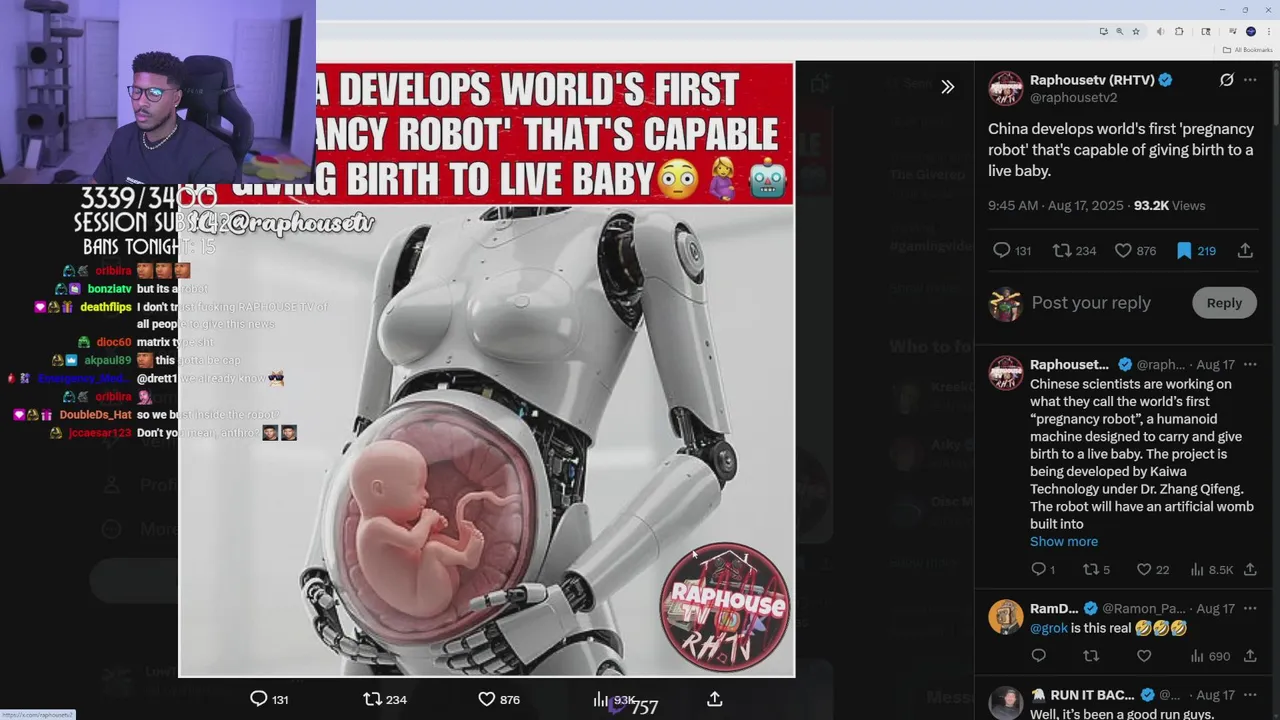Open the Chrome three-dot menu

[1267, 32]
